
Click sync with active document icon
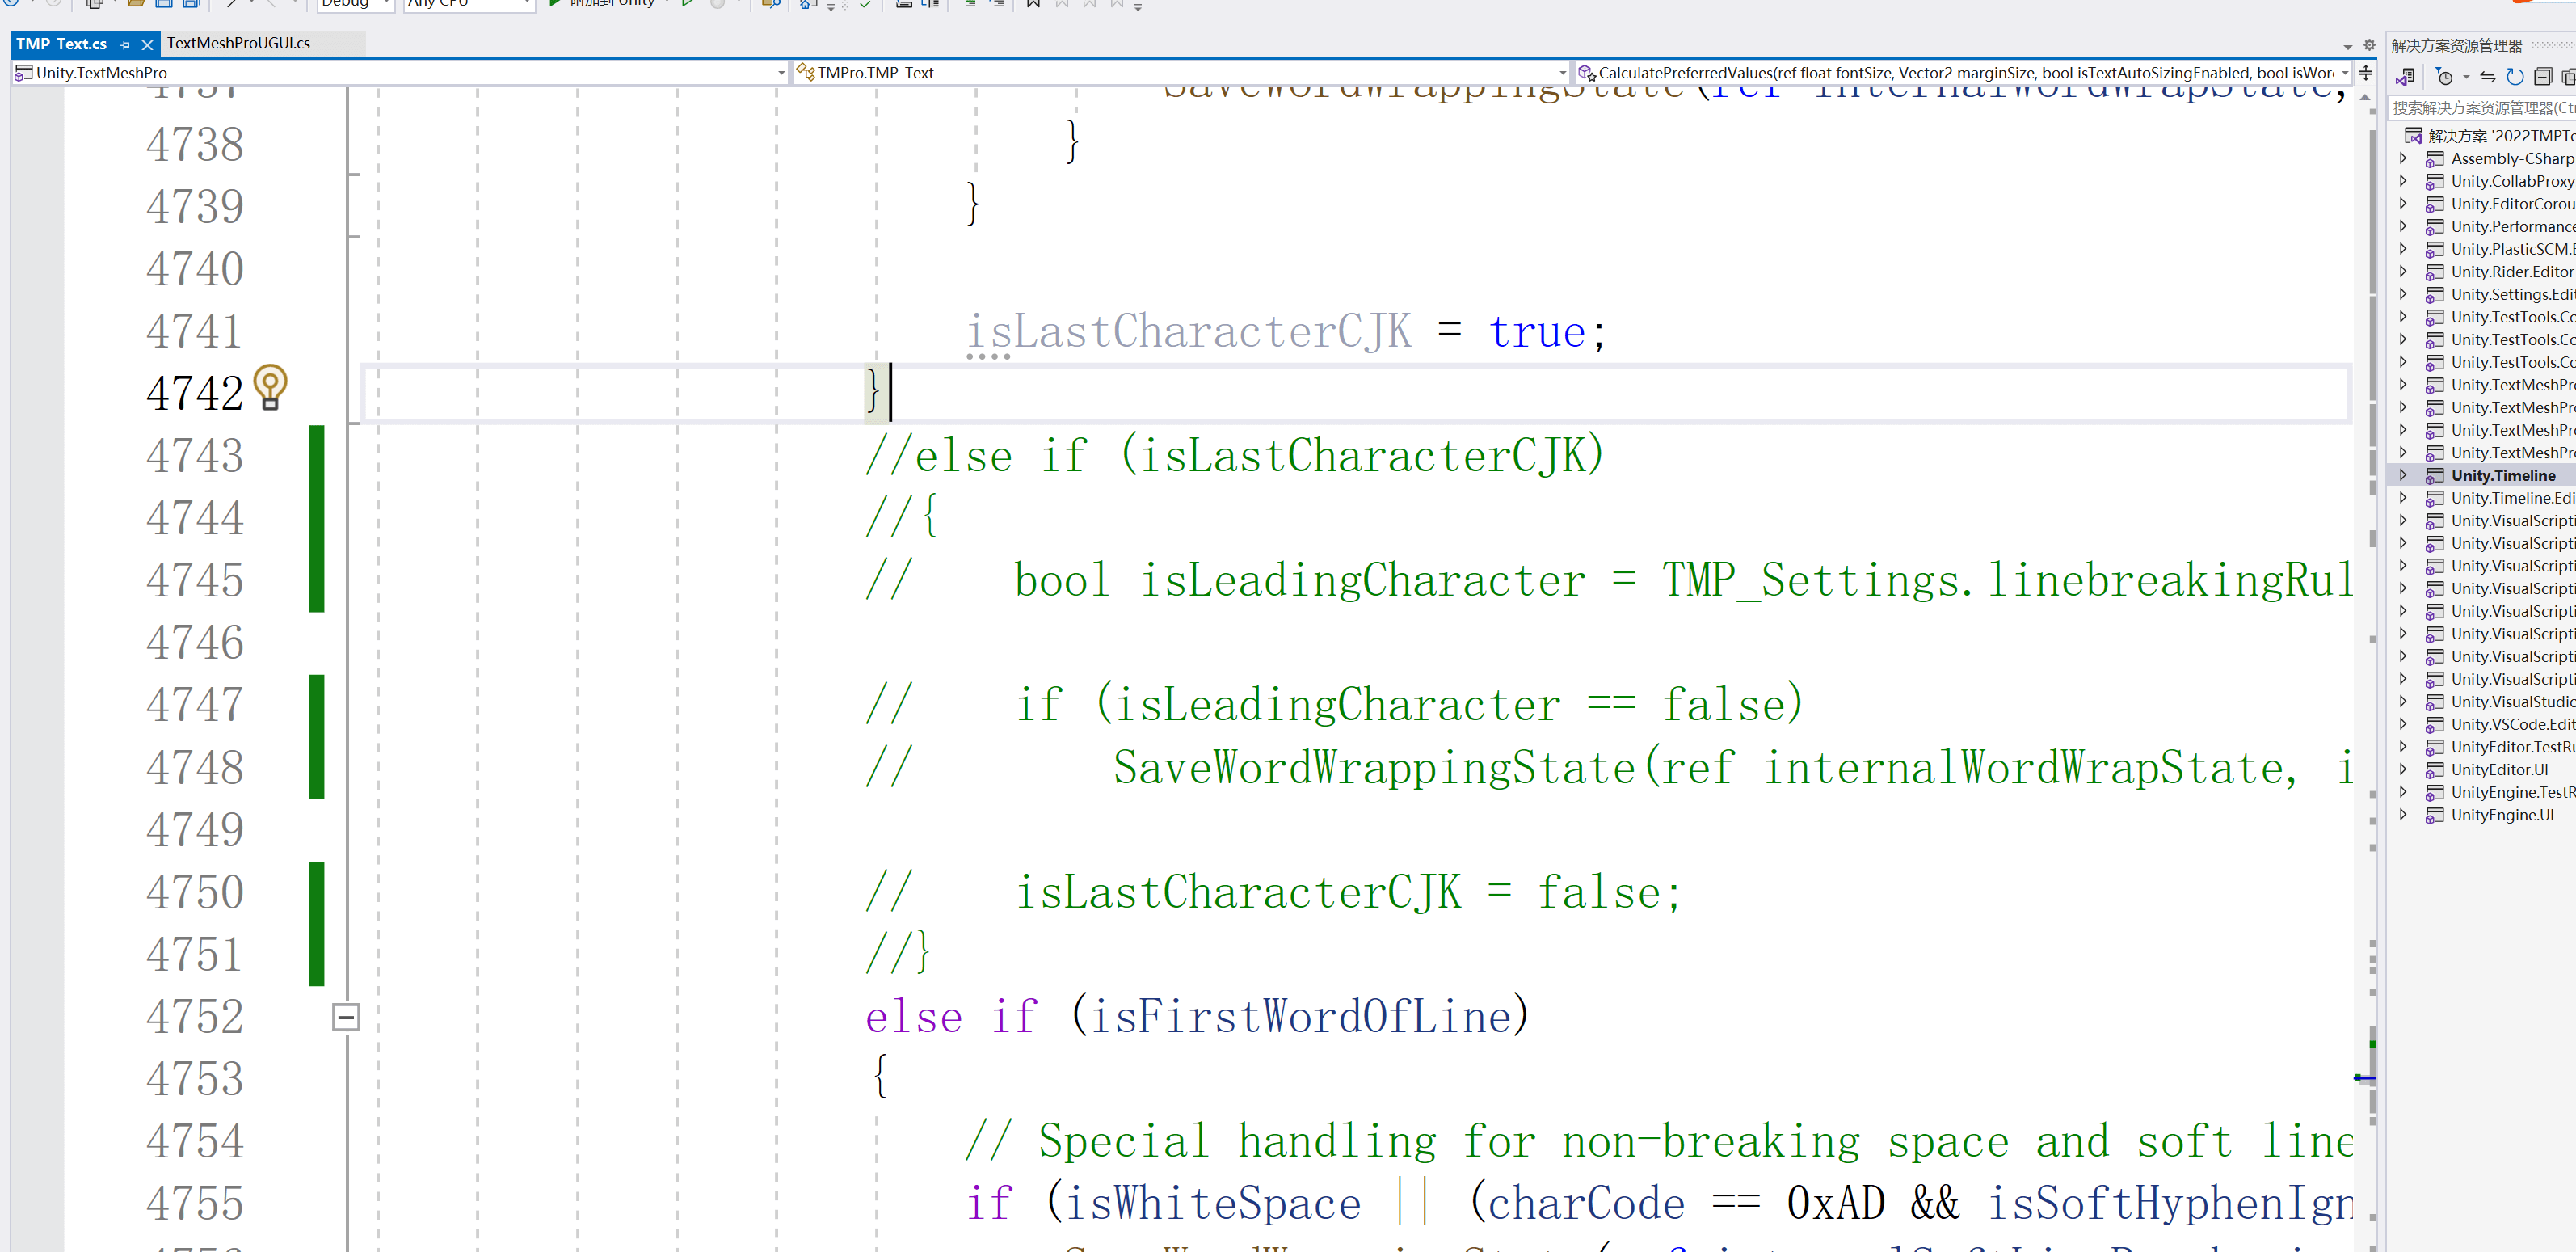point(2488,77)
